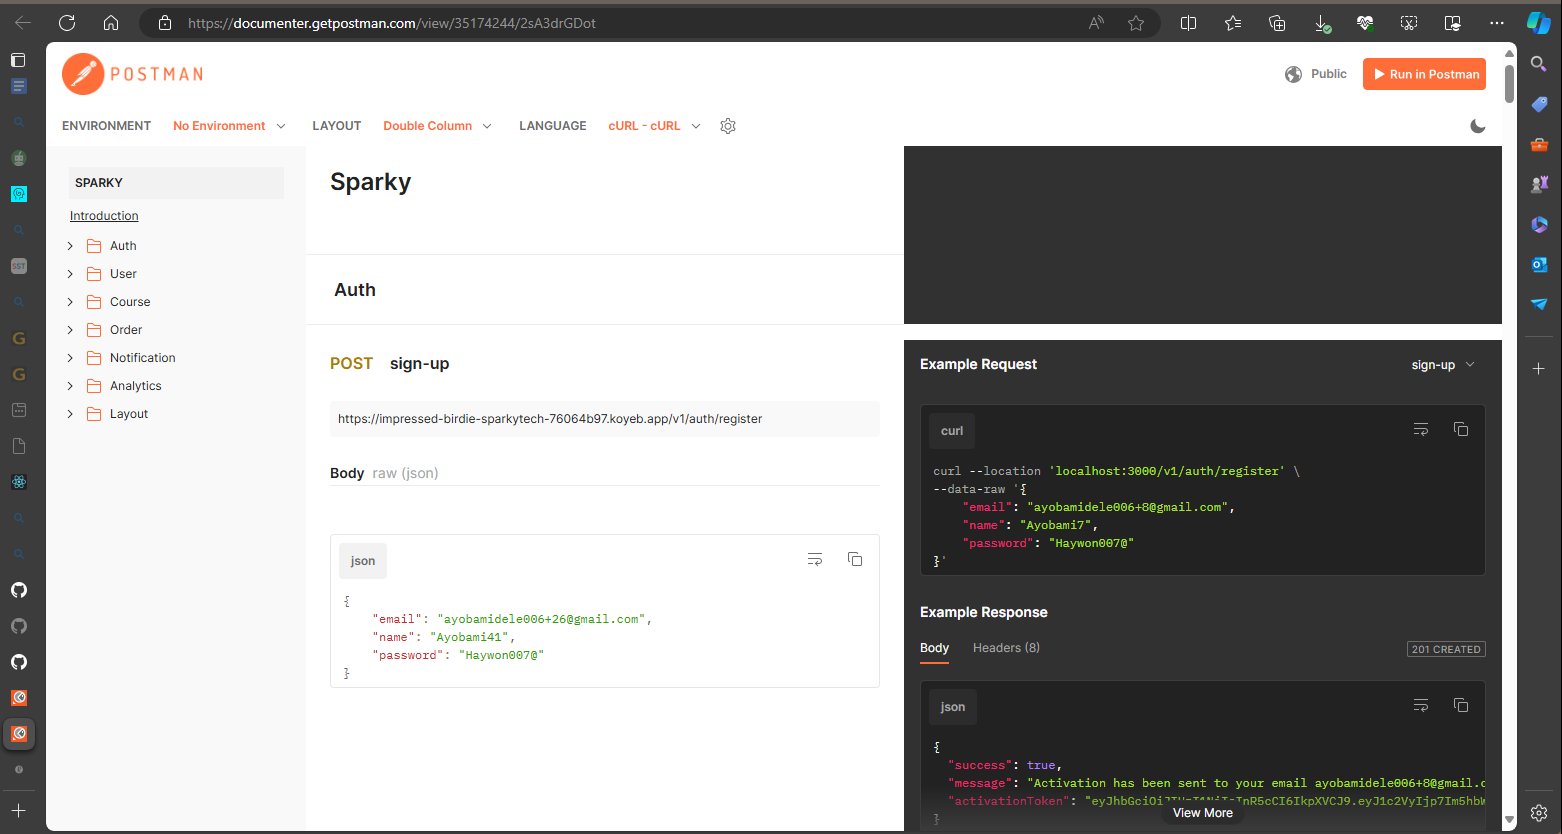Open sidebar search icon
Viewport: 1562px width, 834px height.
pos(1539,64)
